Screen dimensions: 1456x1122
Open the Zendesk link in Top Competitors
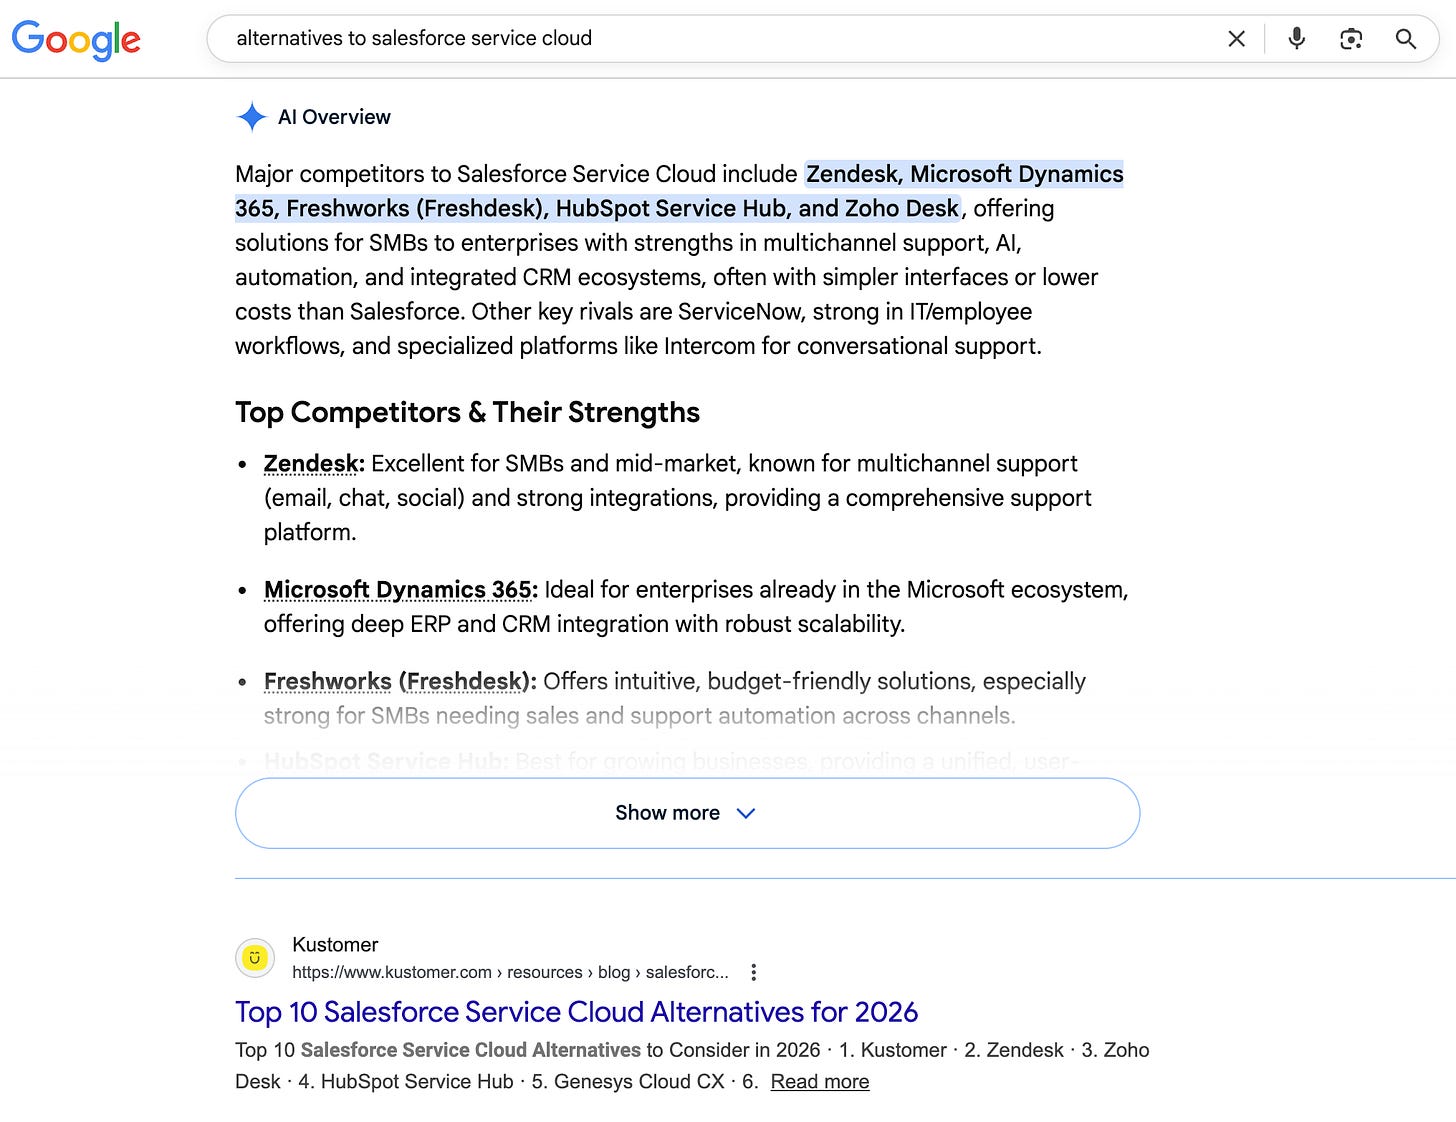click(x=311, y=464)
